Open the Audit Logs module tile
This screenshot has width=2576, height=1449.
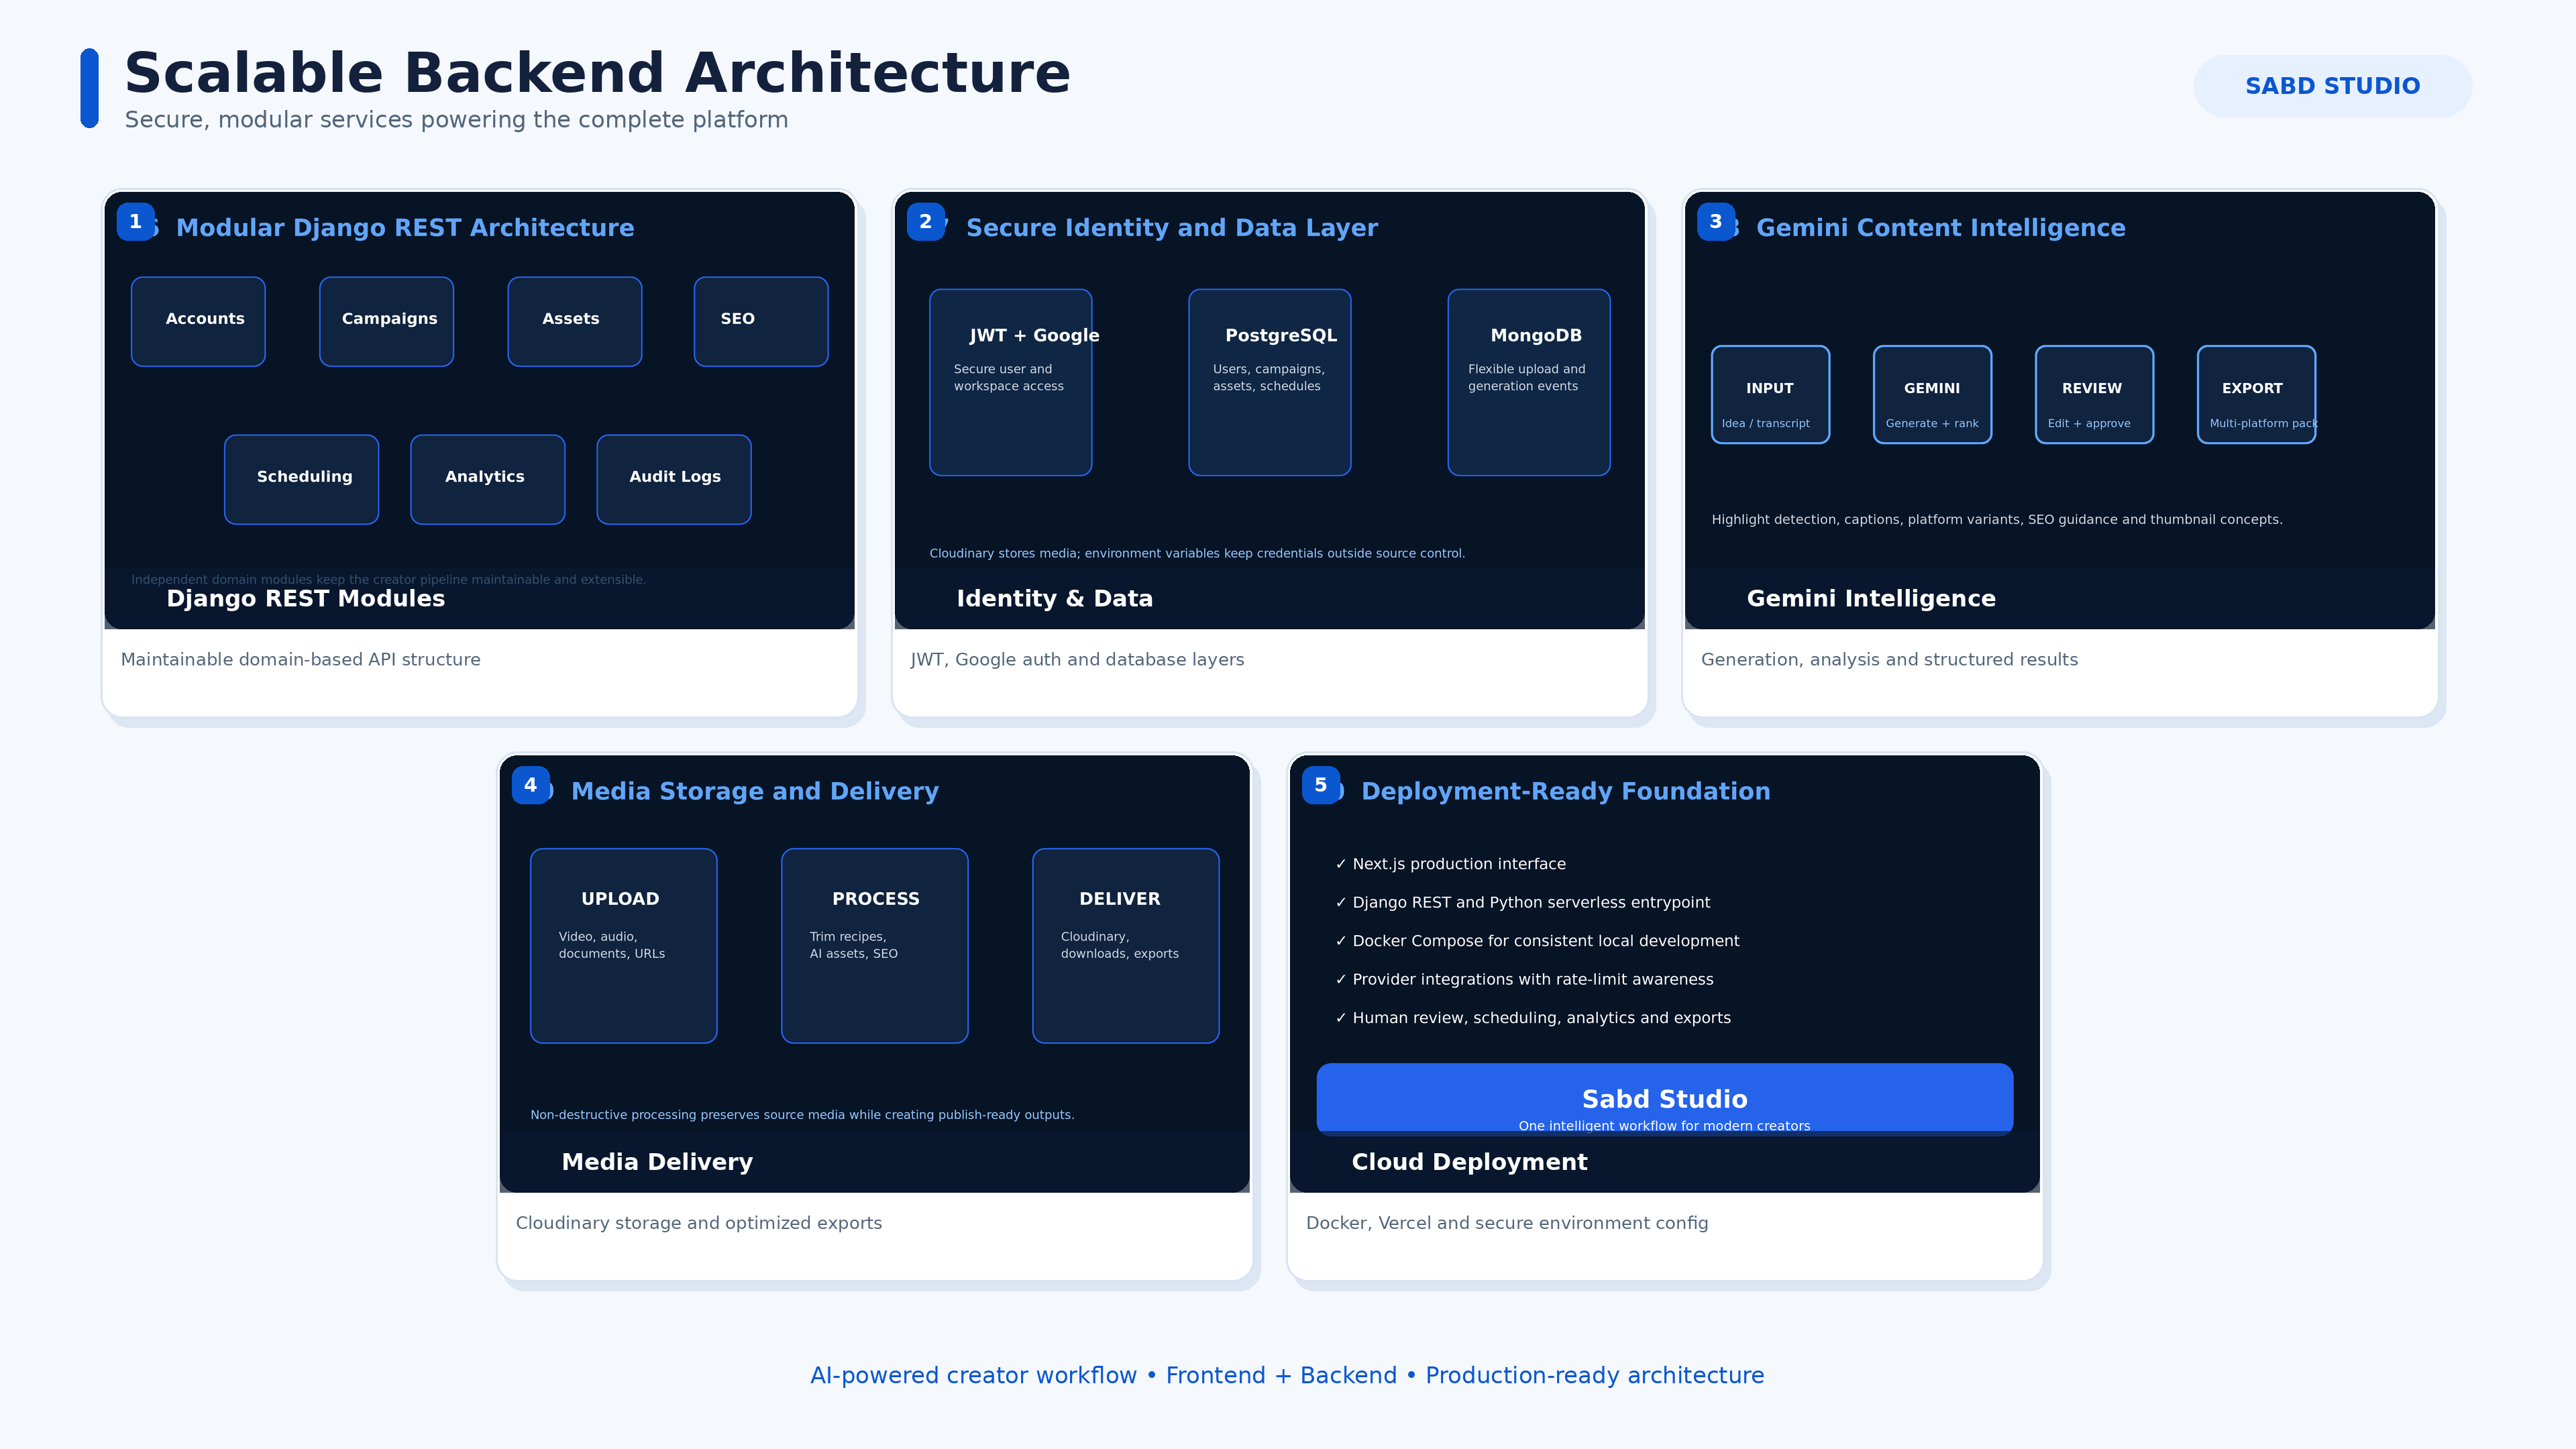(674, 479)
